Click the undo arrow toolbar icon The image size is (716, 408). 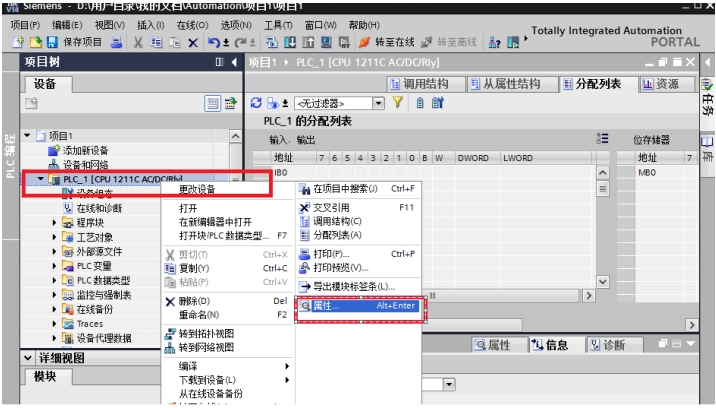pos(213,42)
